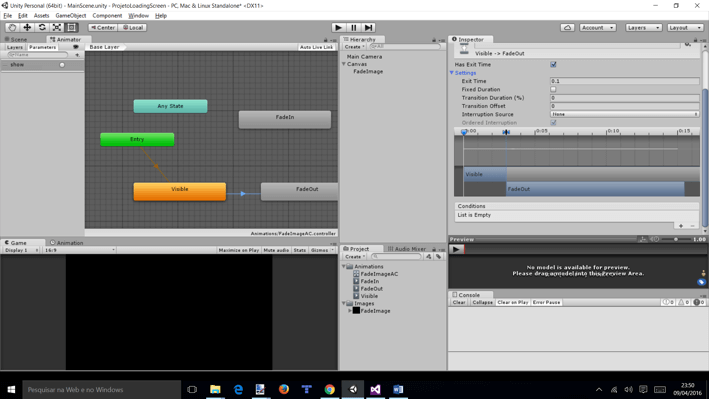Toggle Error Pause in Console
Viewport: 709px width, 399px height.
pos(546,302)
